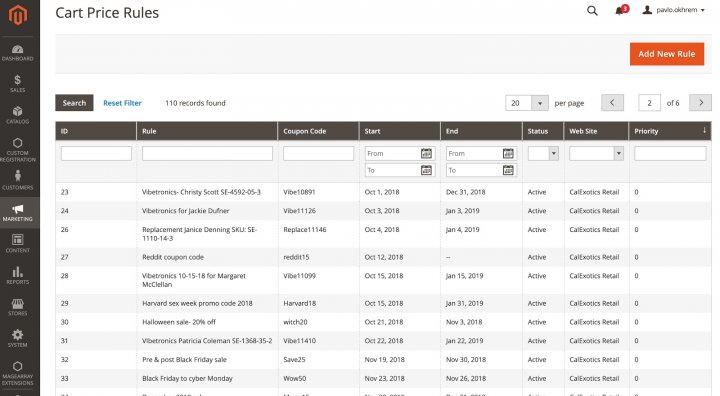Open the Halloween sale- 20% off rule
The image size is (720, 396).
(179, 322)
